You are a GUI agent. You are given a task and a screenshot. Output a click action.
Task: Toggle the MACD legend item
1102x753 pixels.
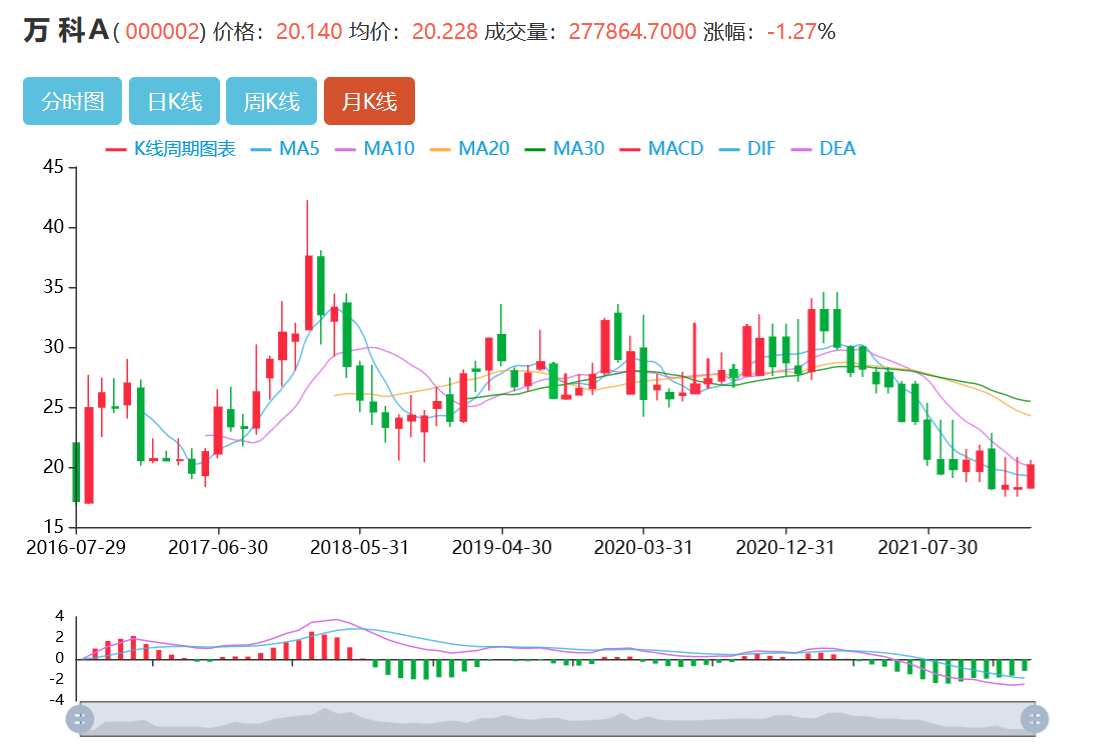(661, 149)
